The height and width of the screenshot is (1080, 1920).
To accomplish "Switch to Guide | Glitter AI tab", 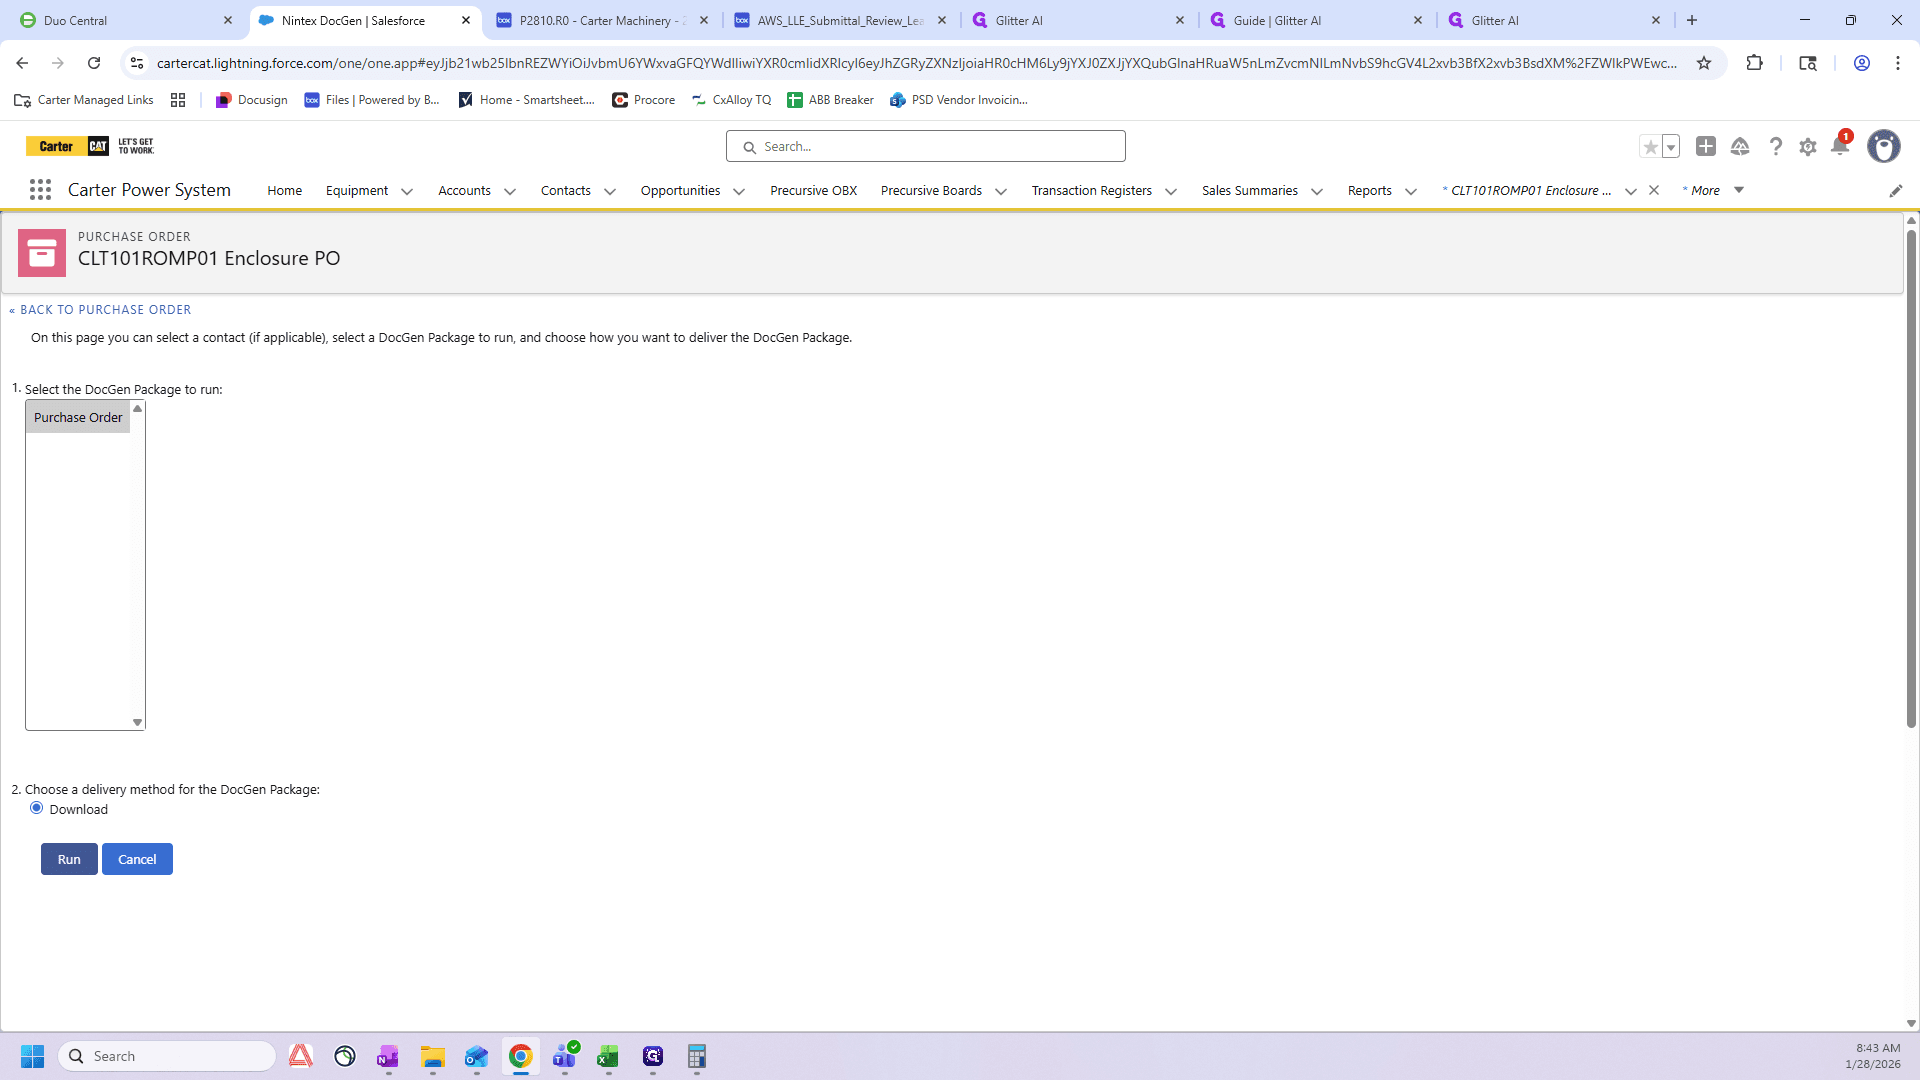I will 1317,20.
